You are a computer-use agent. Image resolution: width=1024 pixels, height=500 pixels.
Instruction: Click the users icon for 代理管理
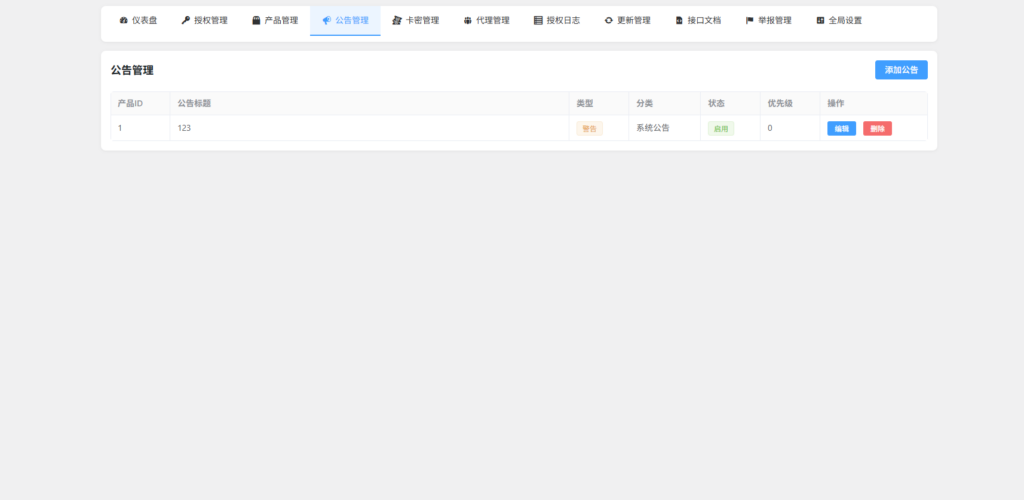(x=468, y=20)
